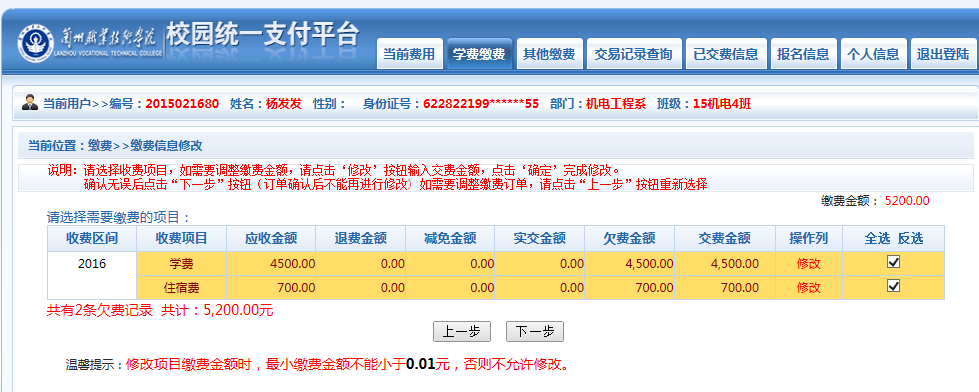
Task: Click the 学费 fee item cell
Action: click(x=182, y=264)
